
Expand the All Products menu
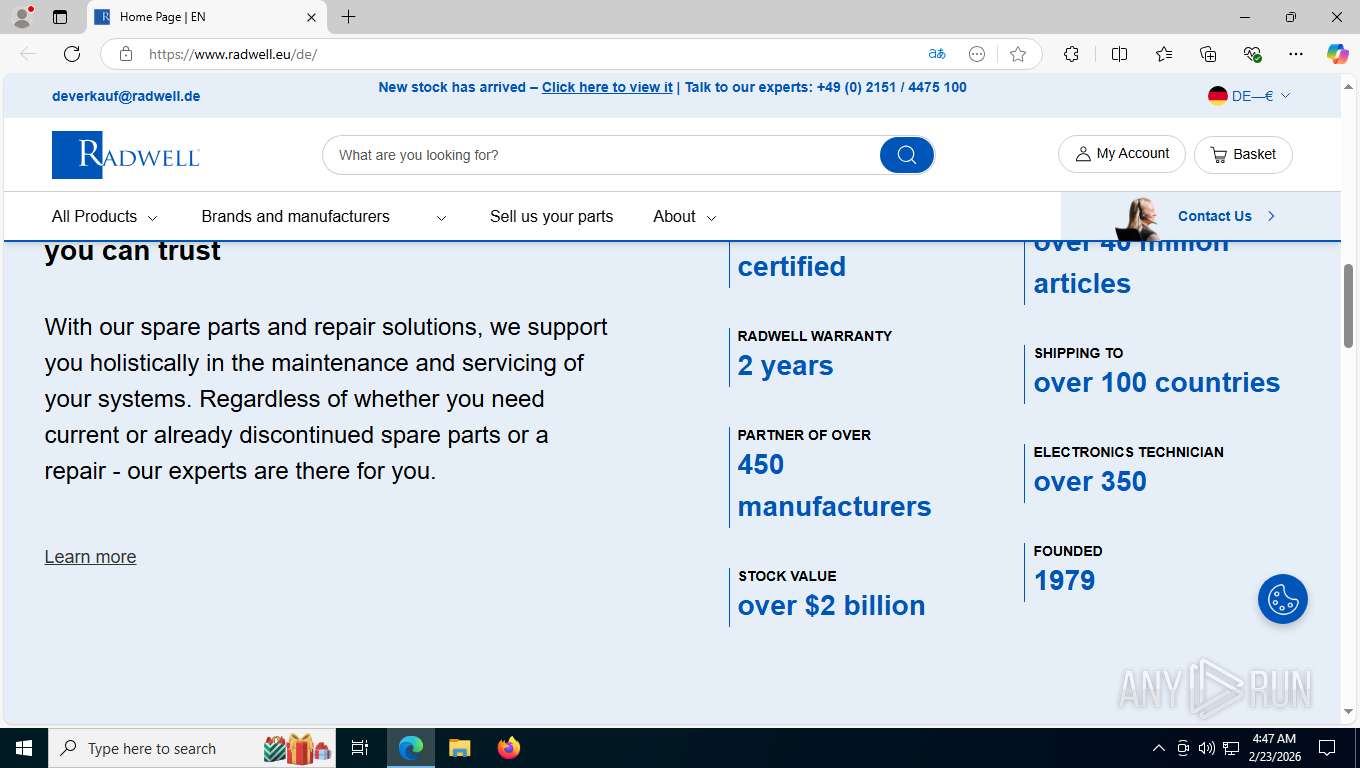coord(105,216)
